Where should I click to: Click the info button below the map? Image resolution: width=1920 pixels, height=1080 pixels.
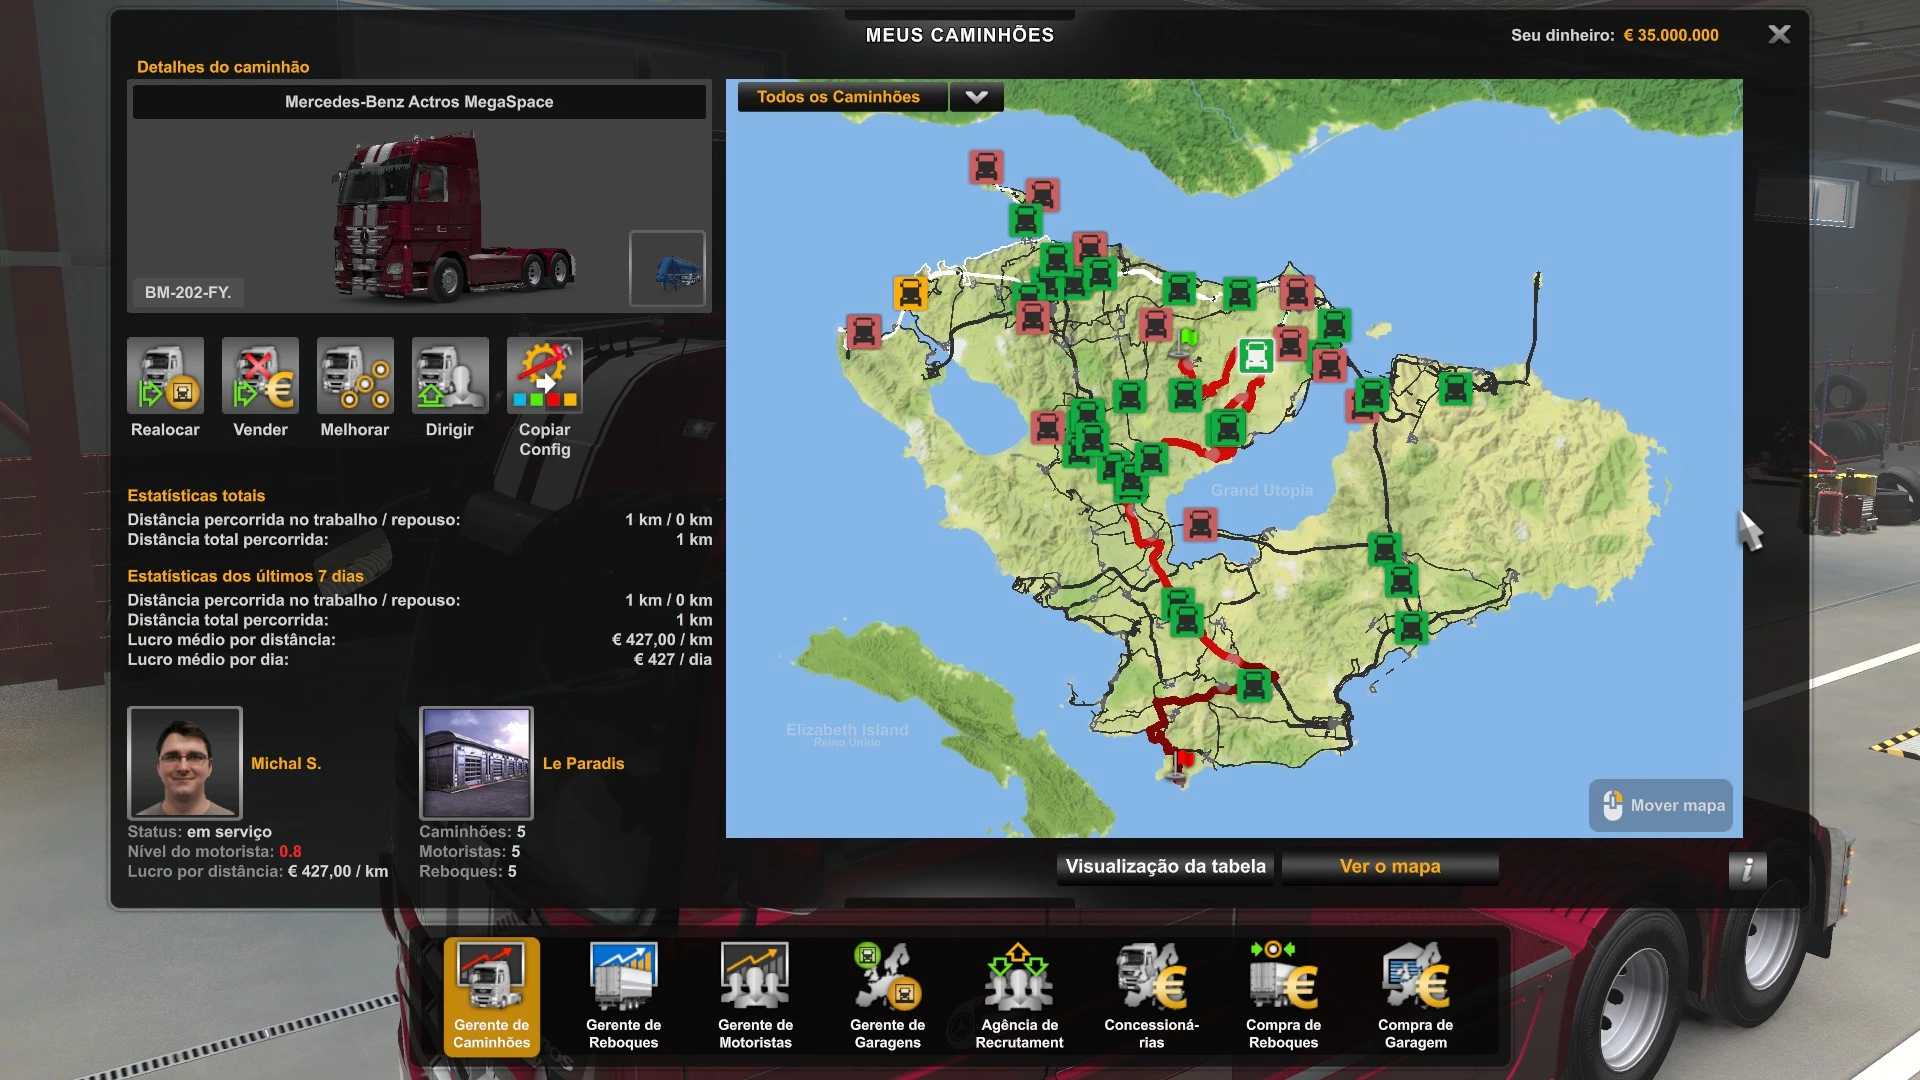(x=1746, y=869)
